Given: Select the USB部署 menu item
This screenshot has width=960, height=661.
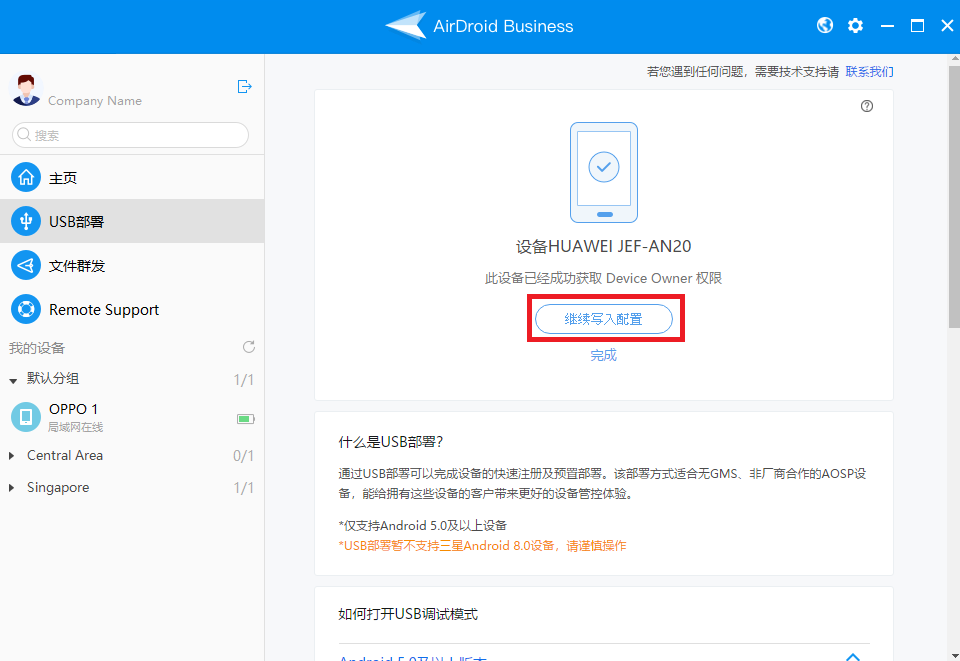Looking at the screenshot, I should point(132,221).
